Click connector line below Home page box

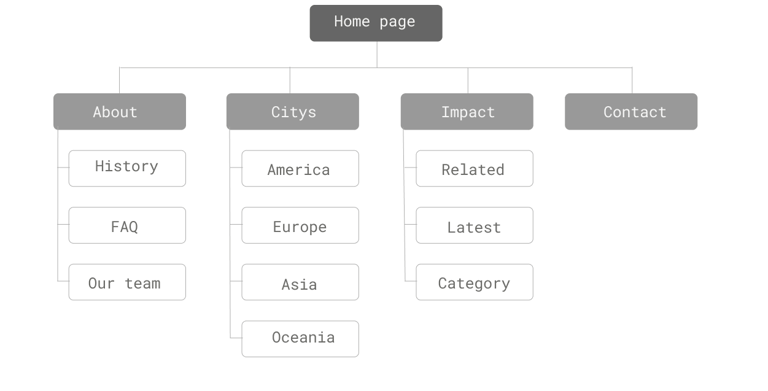pyautogui.click(x=377, y=54)
